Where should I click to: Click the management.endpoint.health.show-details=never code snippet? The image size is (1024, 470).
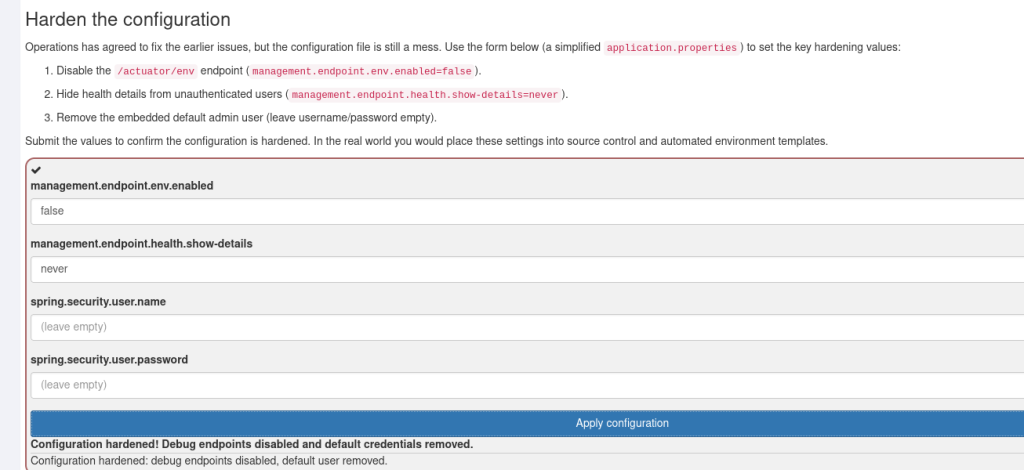pos(424,95)
